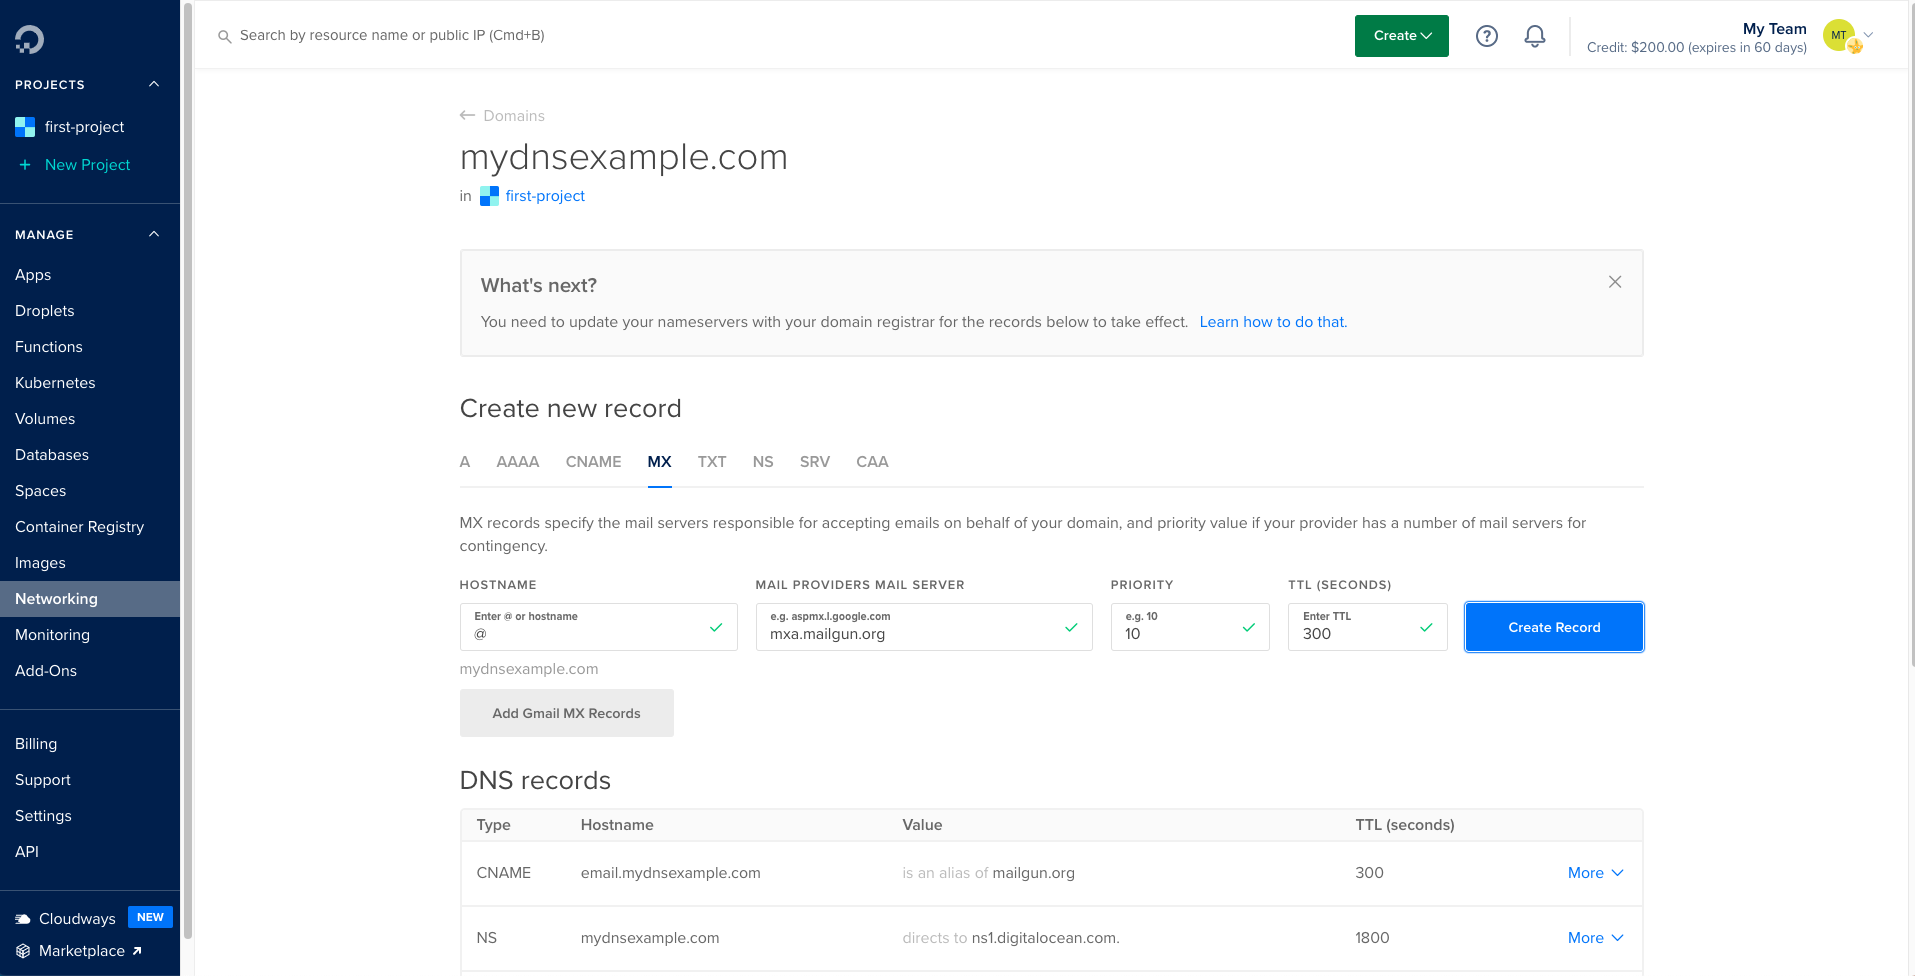The width and height of the screenshot is (1915, 976).
Task: Open Networking in the sidebar
Action: pyautogui.click(x=90, y=599)
